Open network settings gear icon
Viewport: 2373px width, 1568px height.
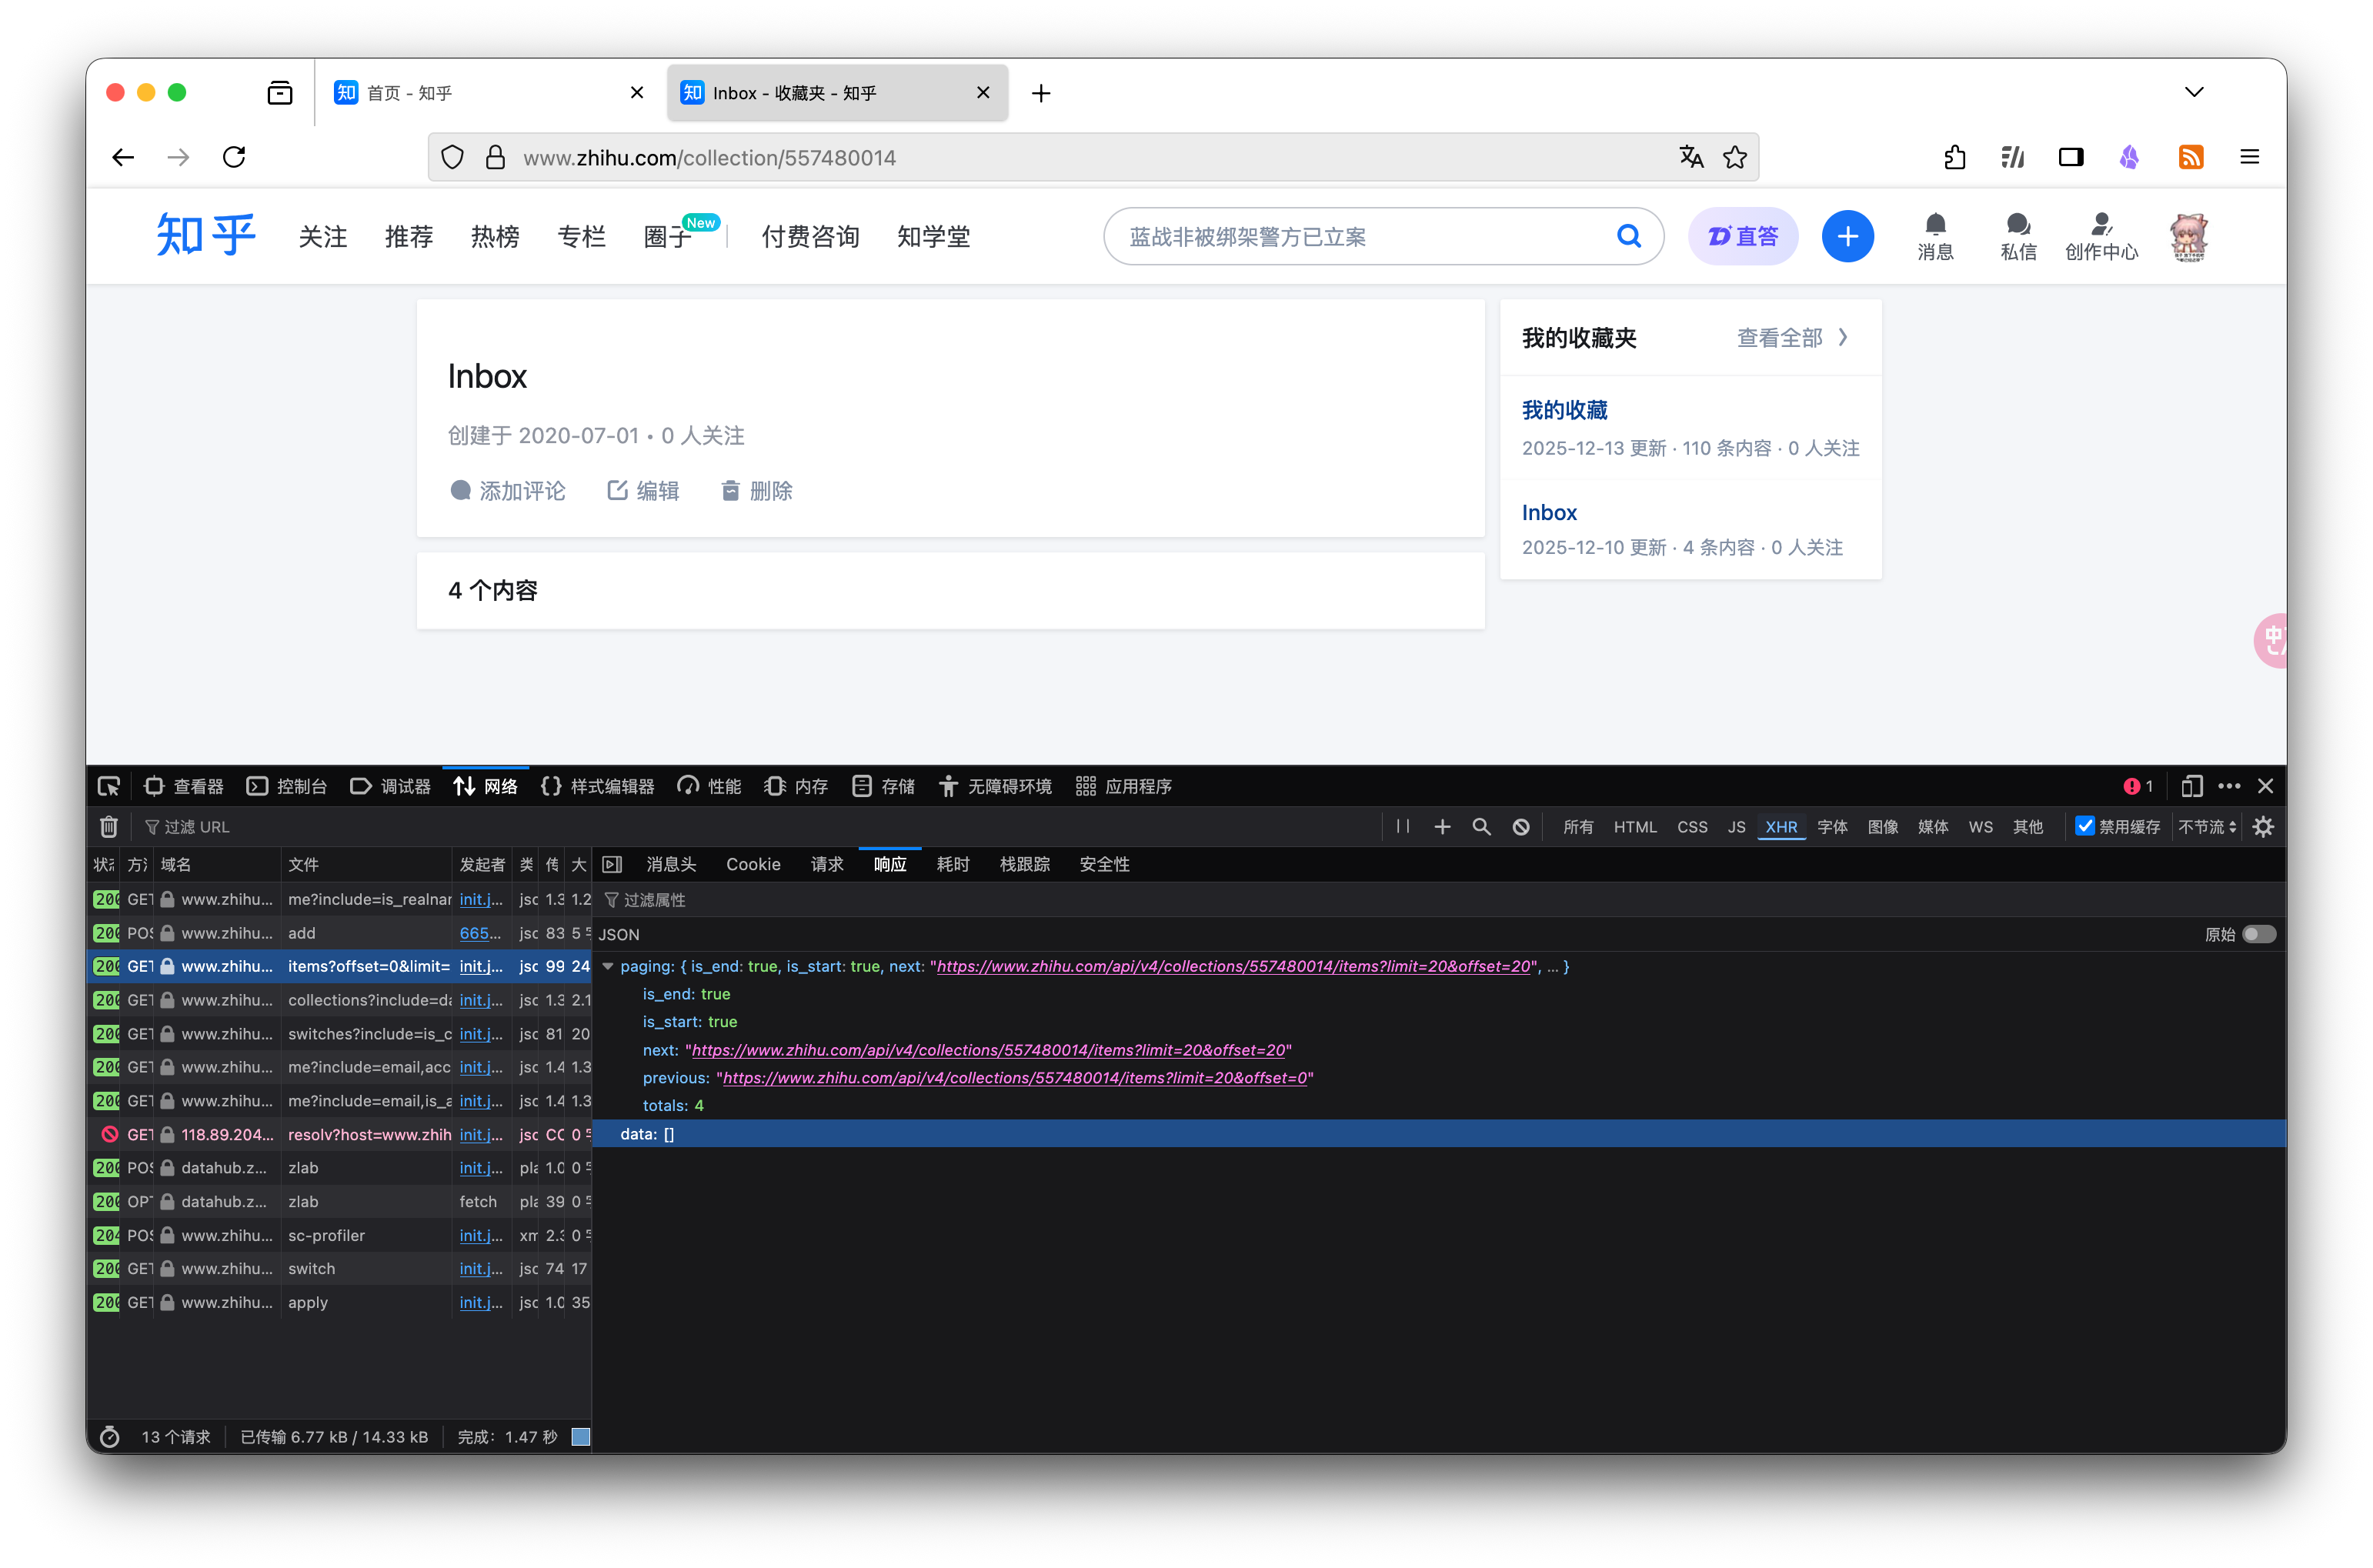point(2263,827)
